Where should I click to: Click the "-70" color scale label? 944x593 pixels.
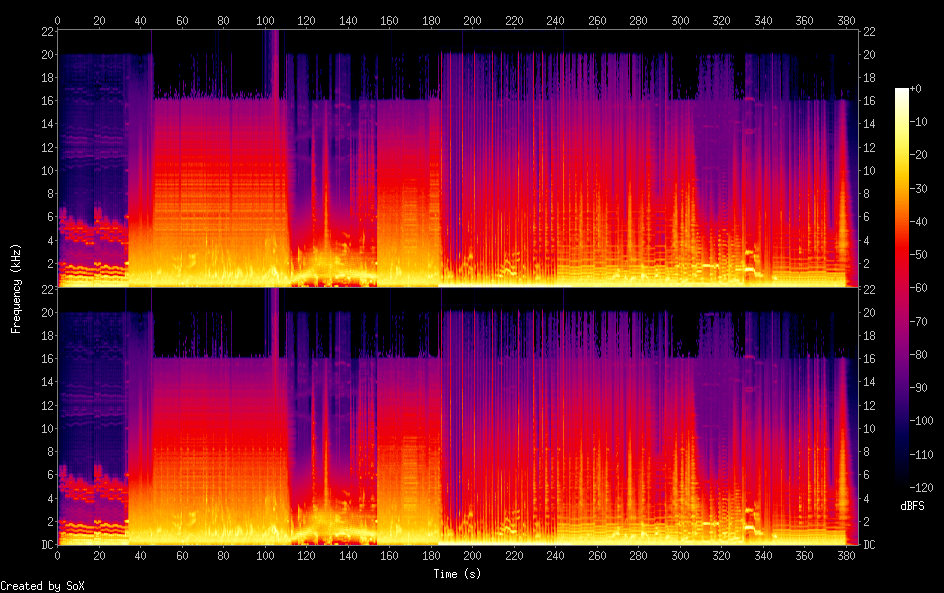click(x=918, y=321)
